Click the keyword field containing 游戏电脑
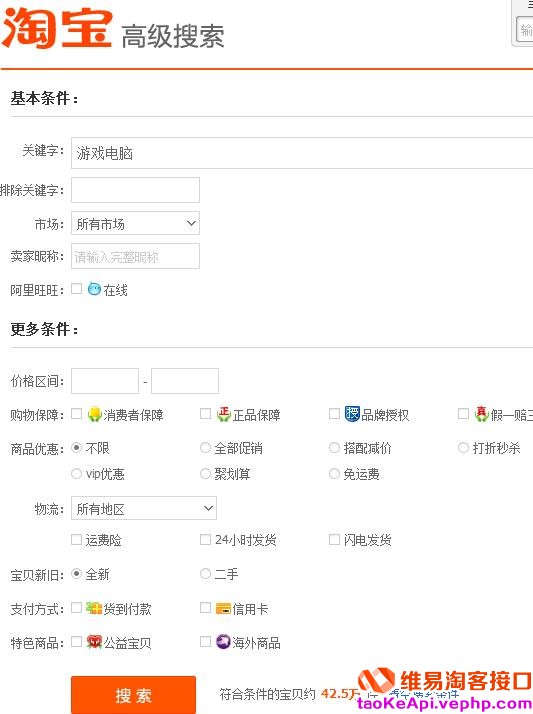Image resolution: width=533 pixels, height=714 pixels. point(302,153)
